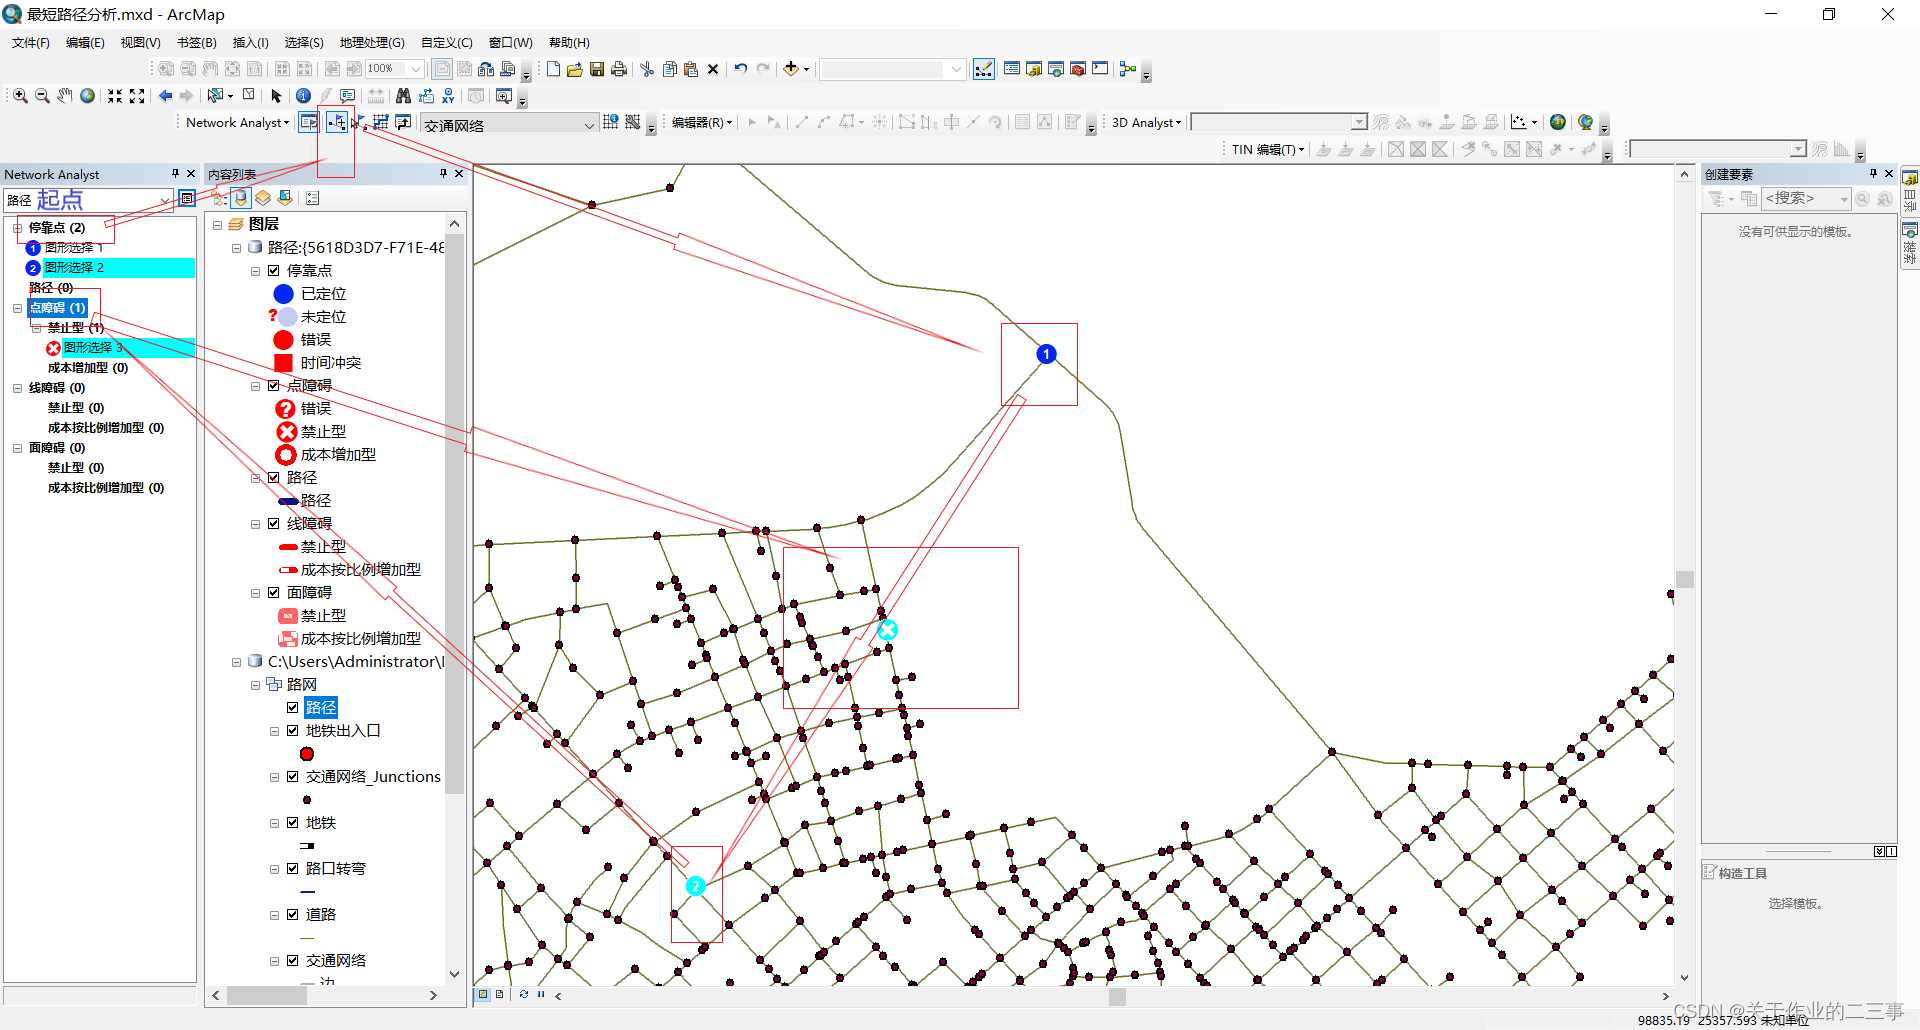
Task: Uncheck the highlighted 路径 layer under 路网
Action: point(293,708)
